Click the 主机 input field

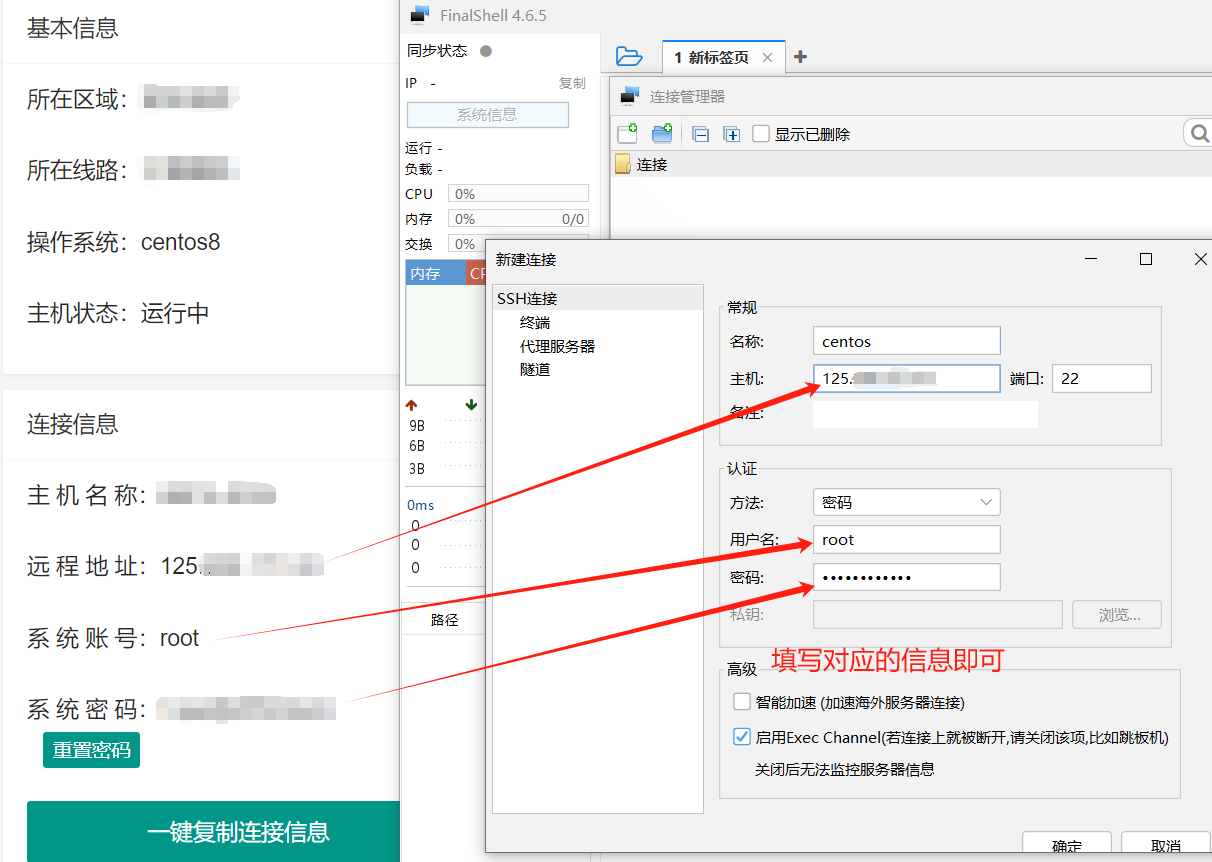907,378
